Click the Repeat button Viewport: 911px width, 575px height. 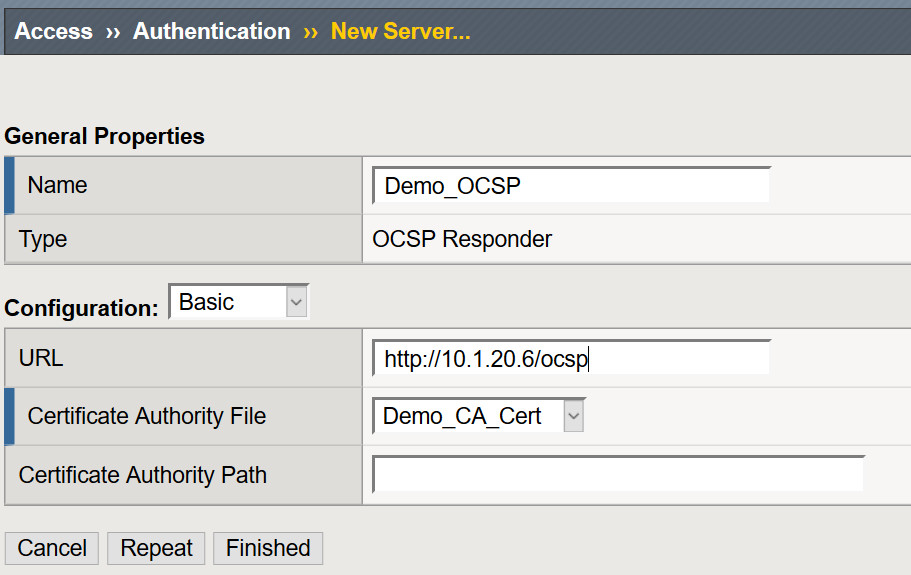(156, 548)
